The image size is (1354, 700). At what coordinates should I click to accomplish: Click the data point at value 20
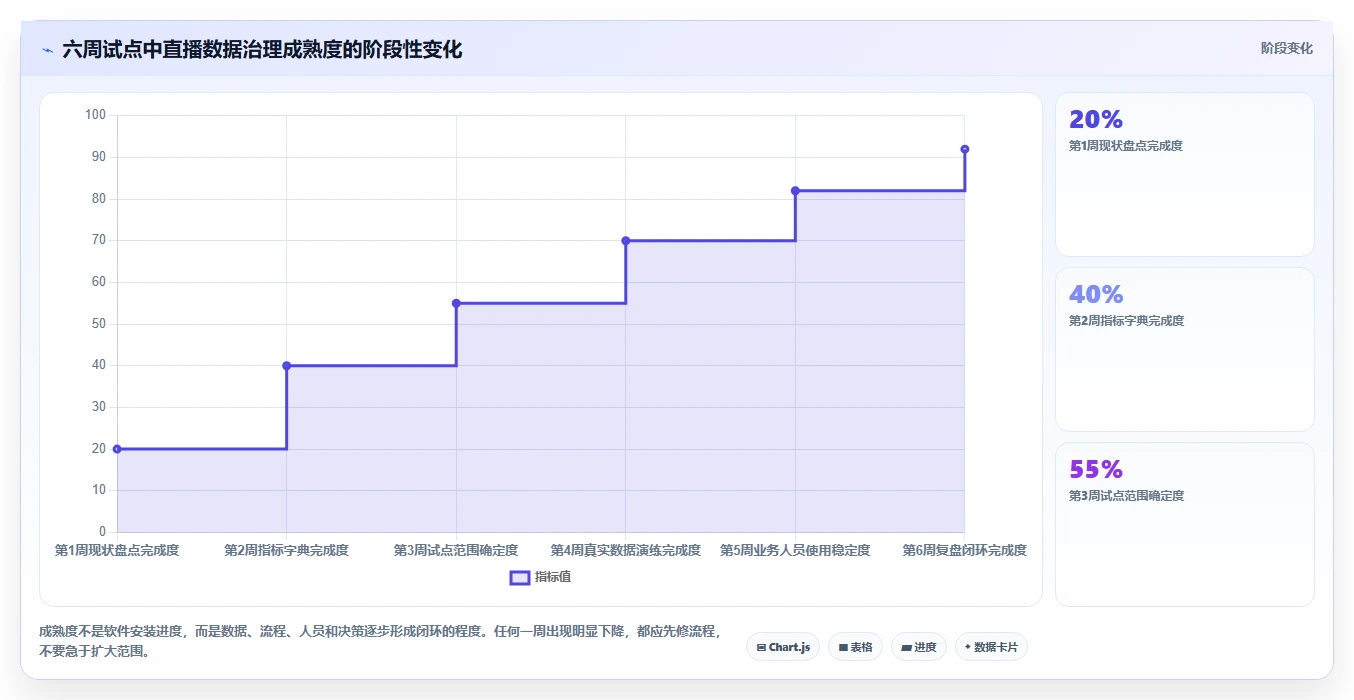pyautogui.click(x=117, y=449)
